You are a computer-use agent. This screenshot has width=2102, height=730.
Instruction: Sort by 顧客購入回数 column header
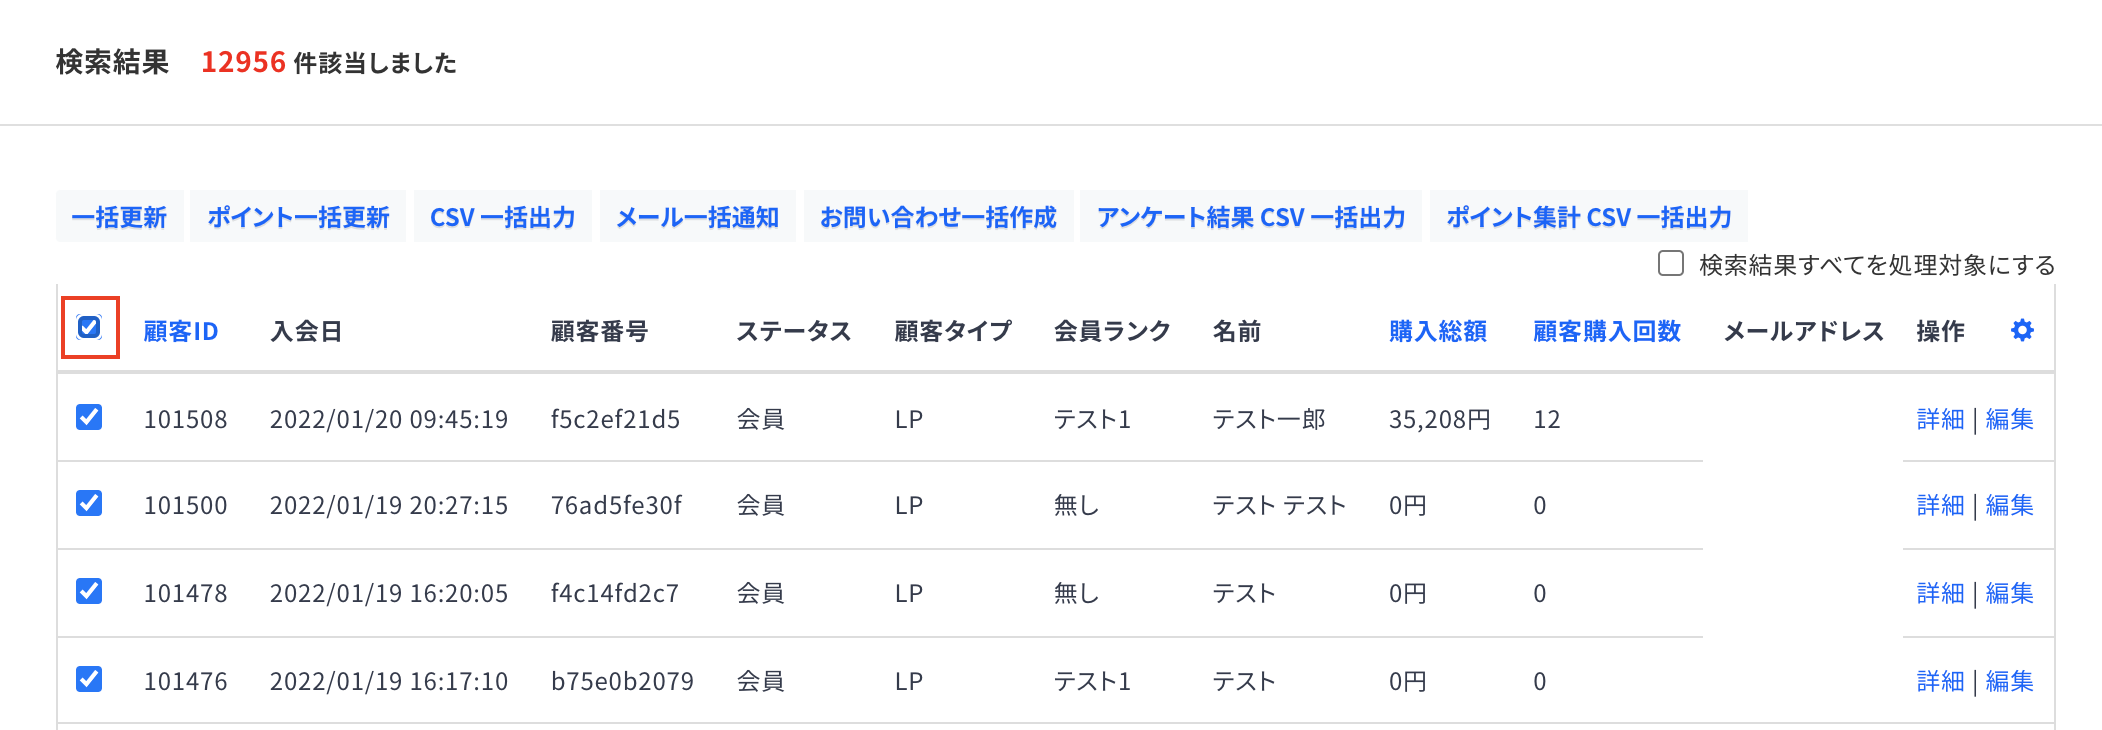click(1607, 331)
